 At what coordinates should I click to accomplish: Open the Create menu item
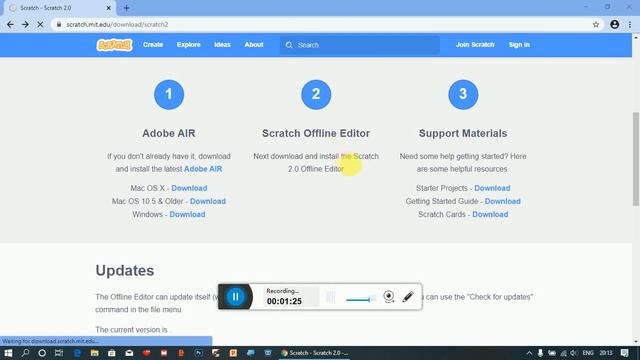pyautogui.click(x=153, y=45)
